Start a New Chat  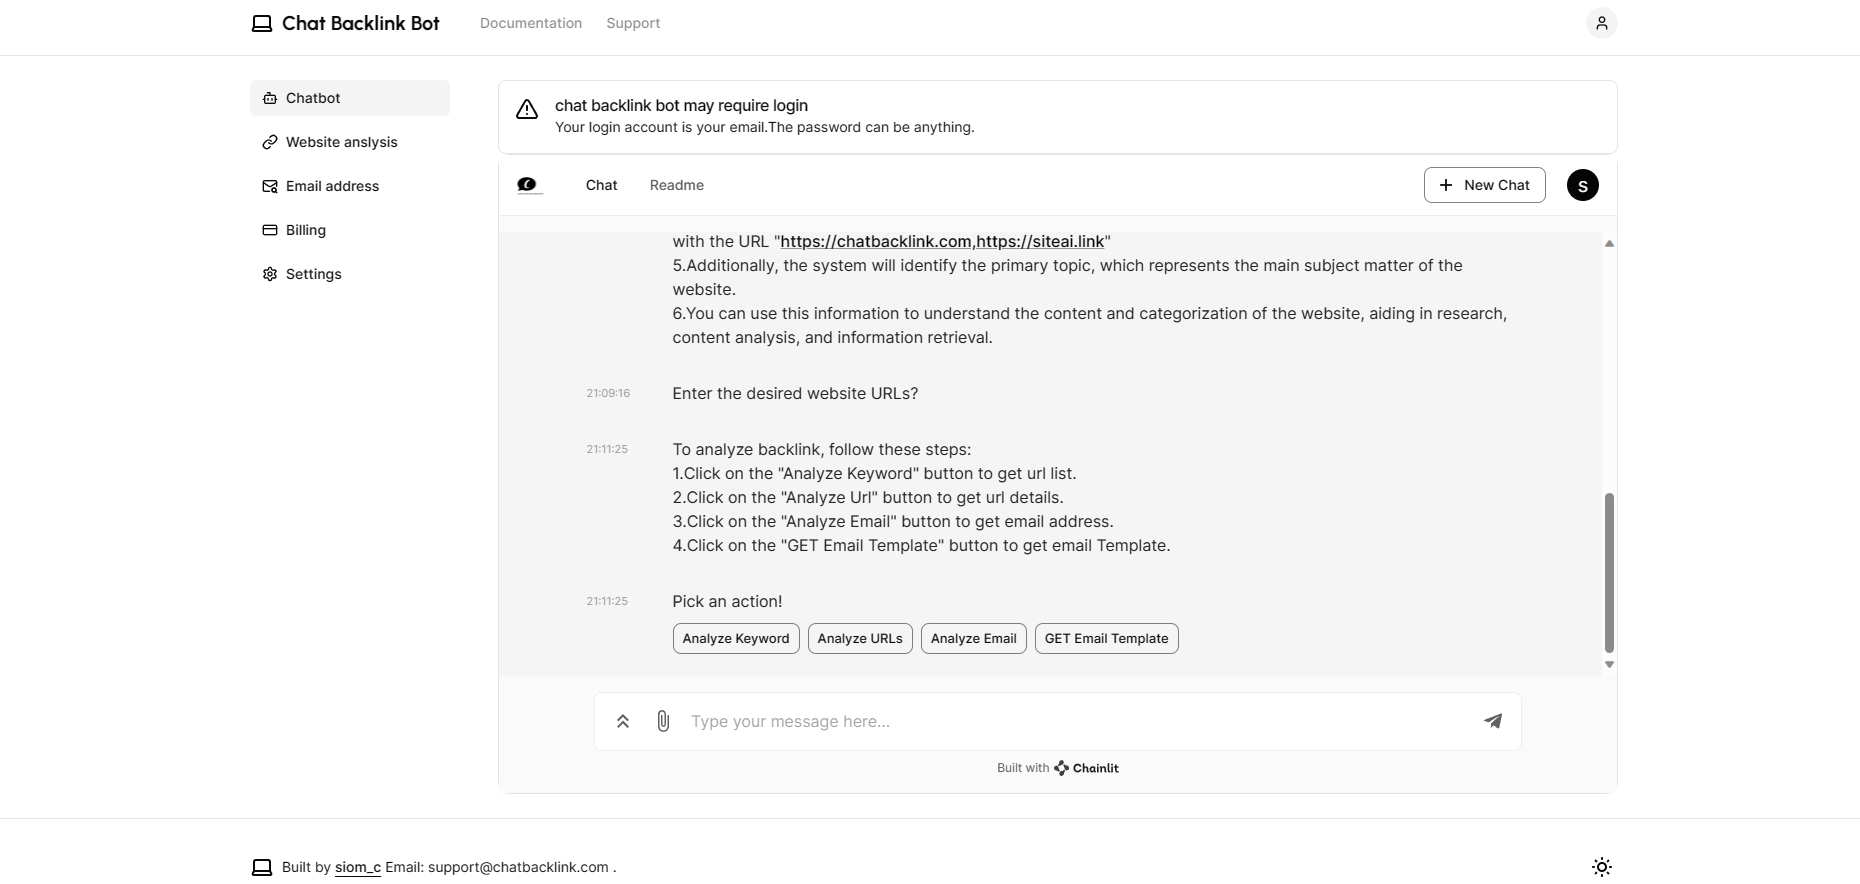[1484, 185]
